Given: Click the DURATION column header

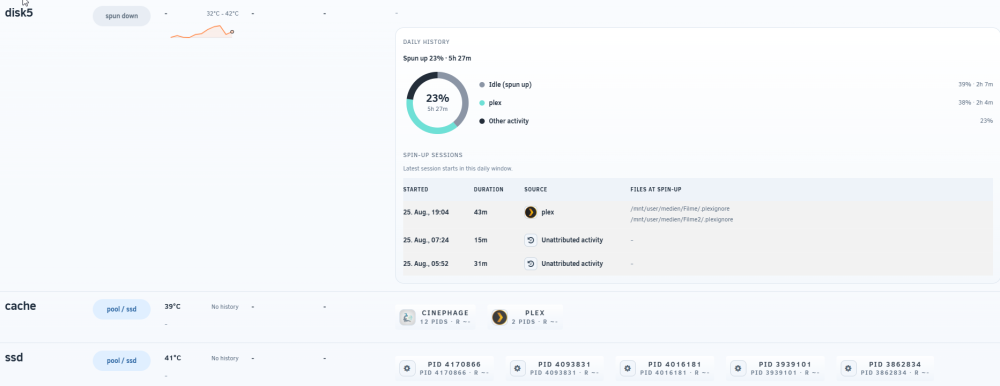Looking at the screenshot, I should click(x=489, y=189).
